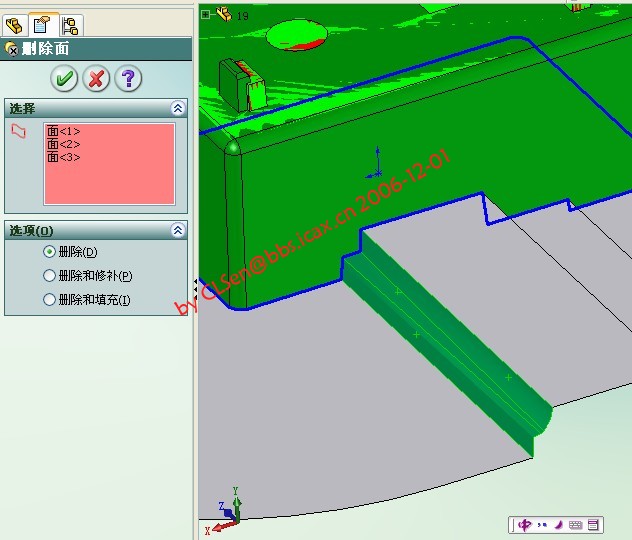
Task: Select 面<2> in the selection list
Action: (x=64, y=144)
